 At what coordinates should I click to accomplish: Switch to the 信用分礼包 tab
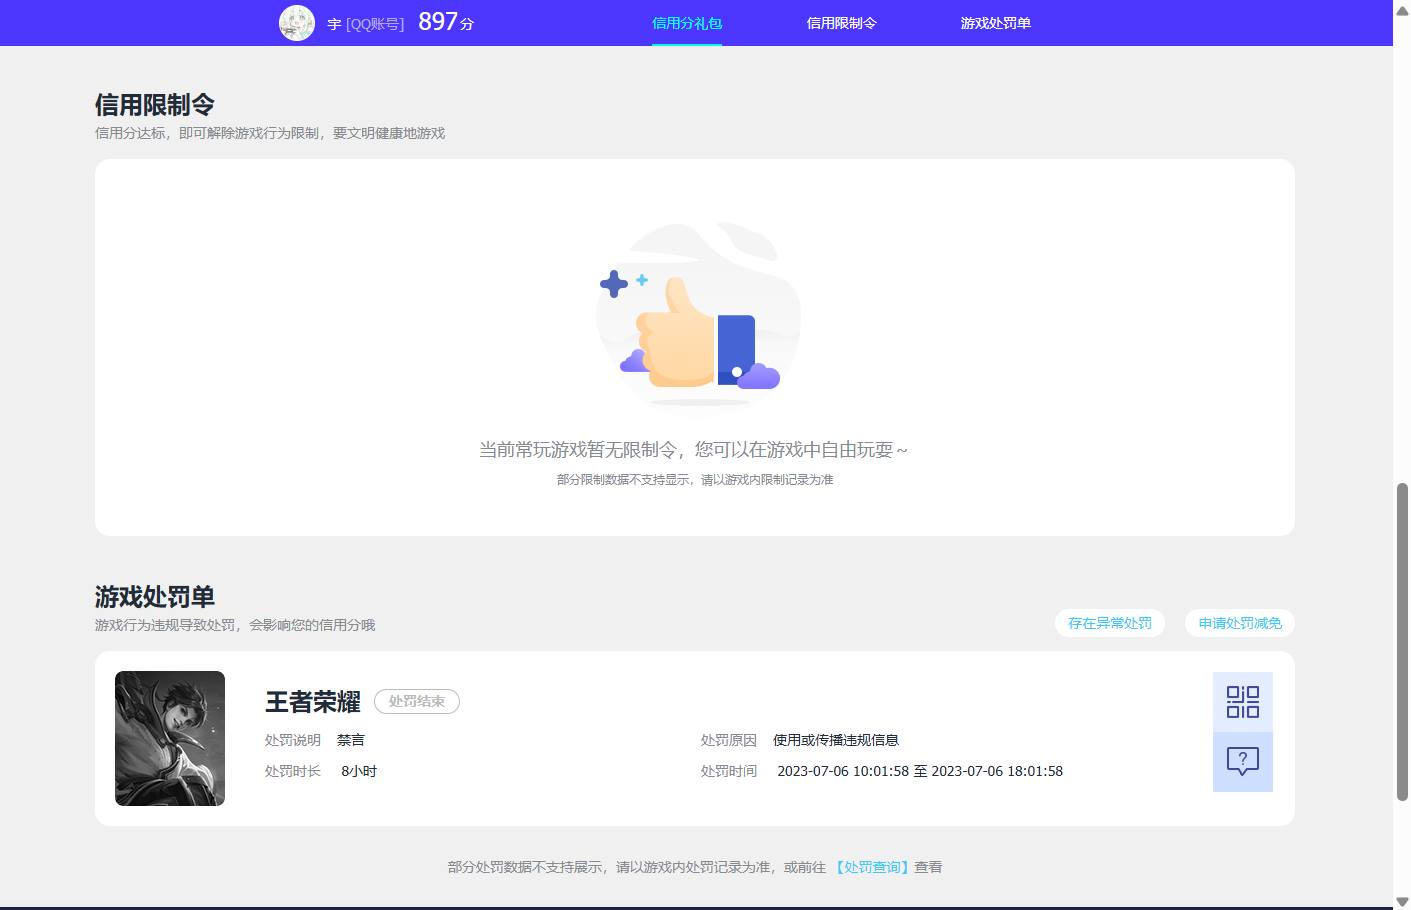coord(686,22)
